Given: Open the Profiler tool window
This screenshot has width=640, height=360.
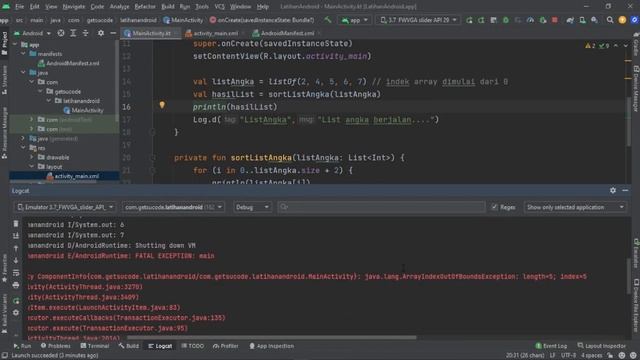Looking at the screenshot, I should [225, 346].
